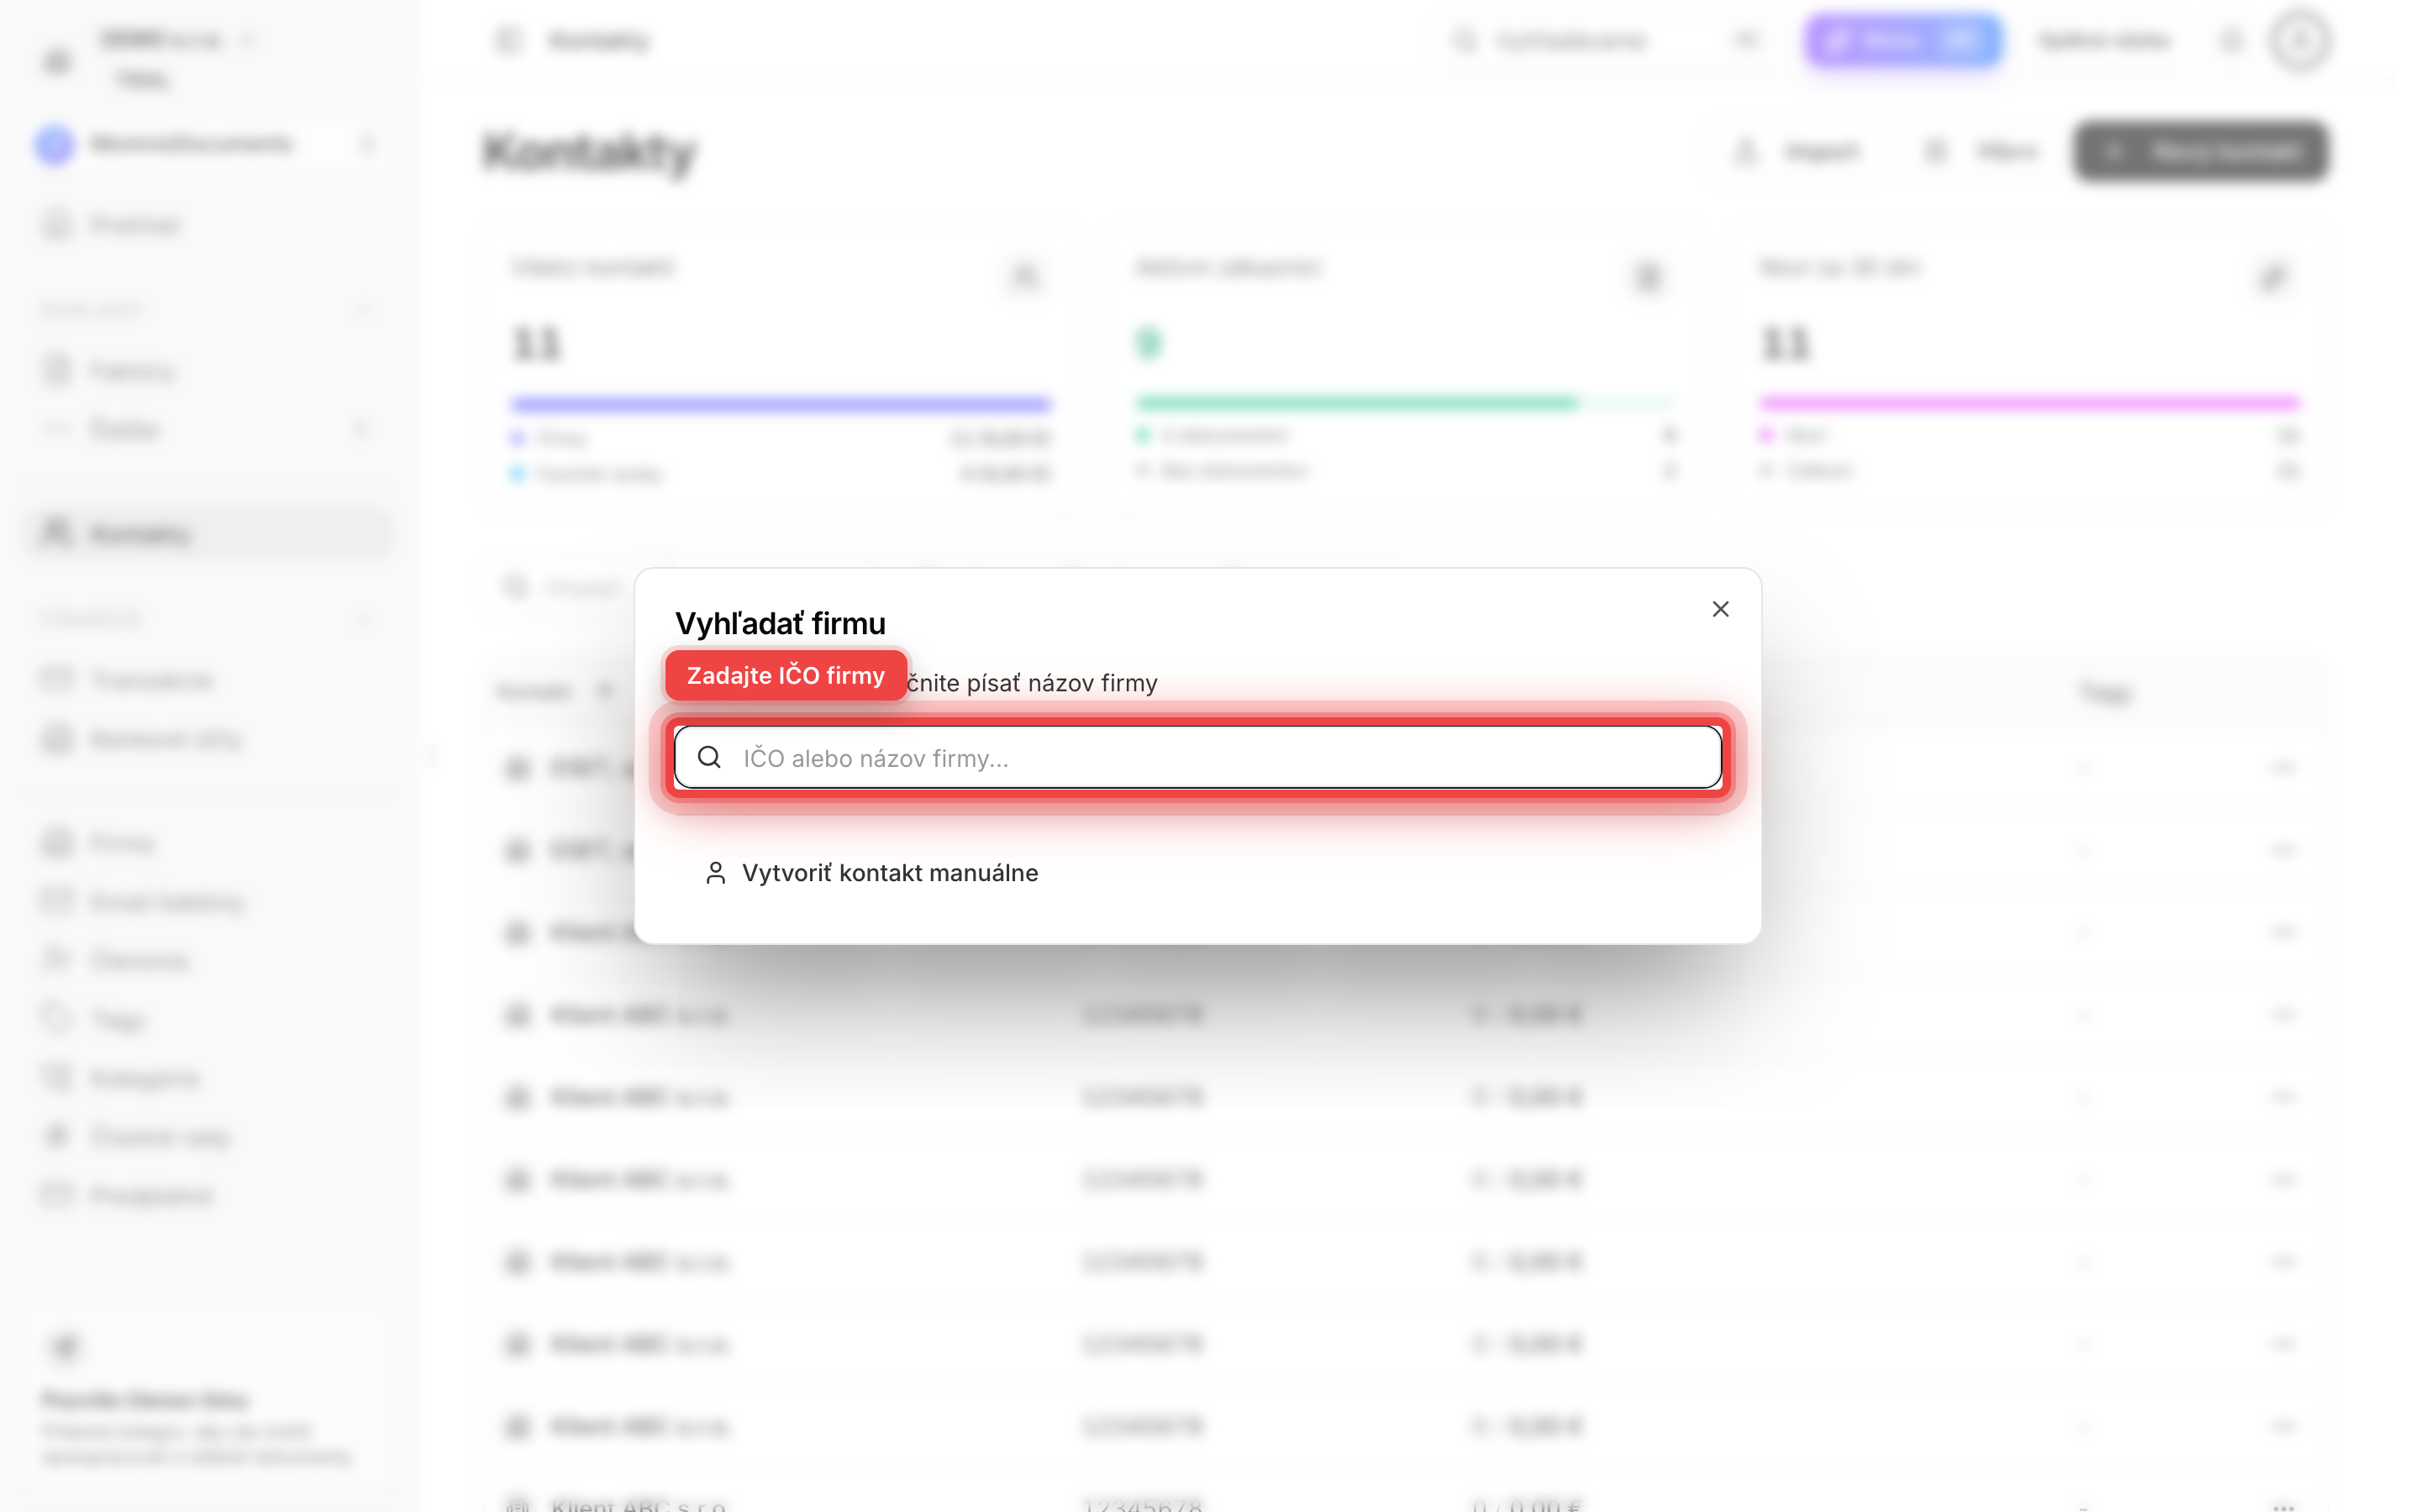Open the round user avatar menu top right
Image resolution: width=2420 pixels, height=1512 pixels.
click(x=2301, y=40)
